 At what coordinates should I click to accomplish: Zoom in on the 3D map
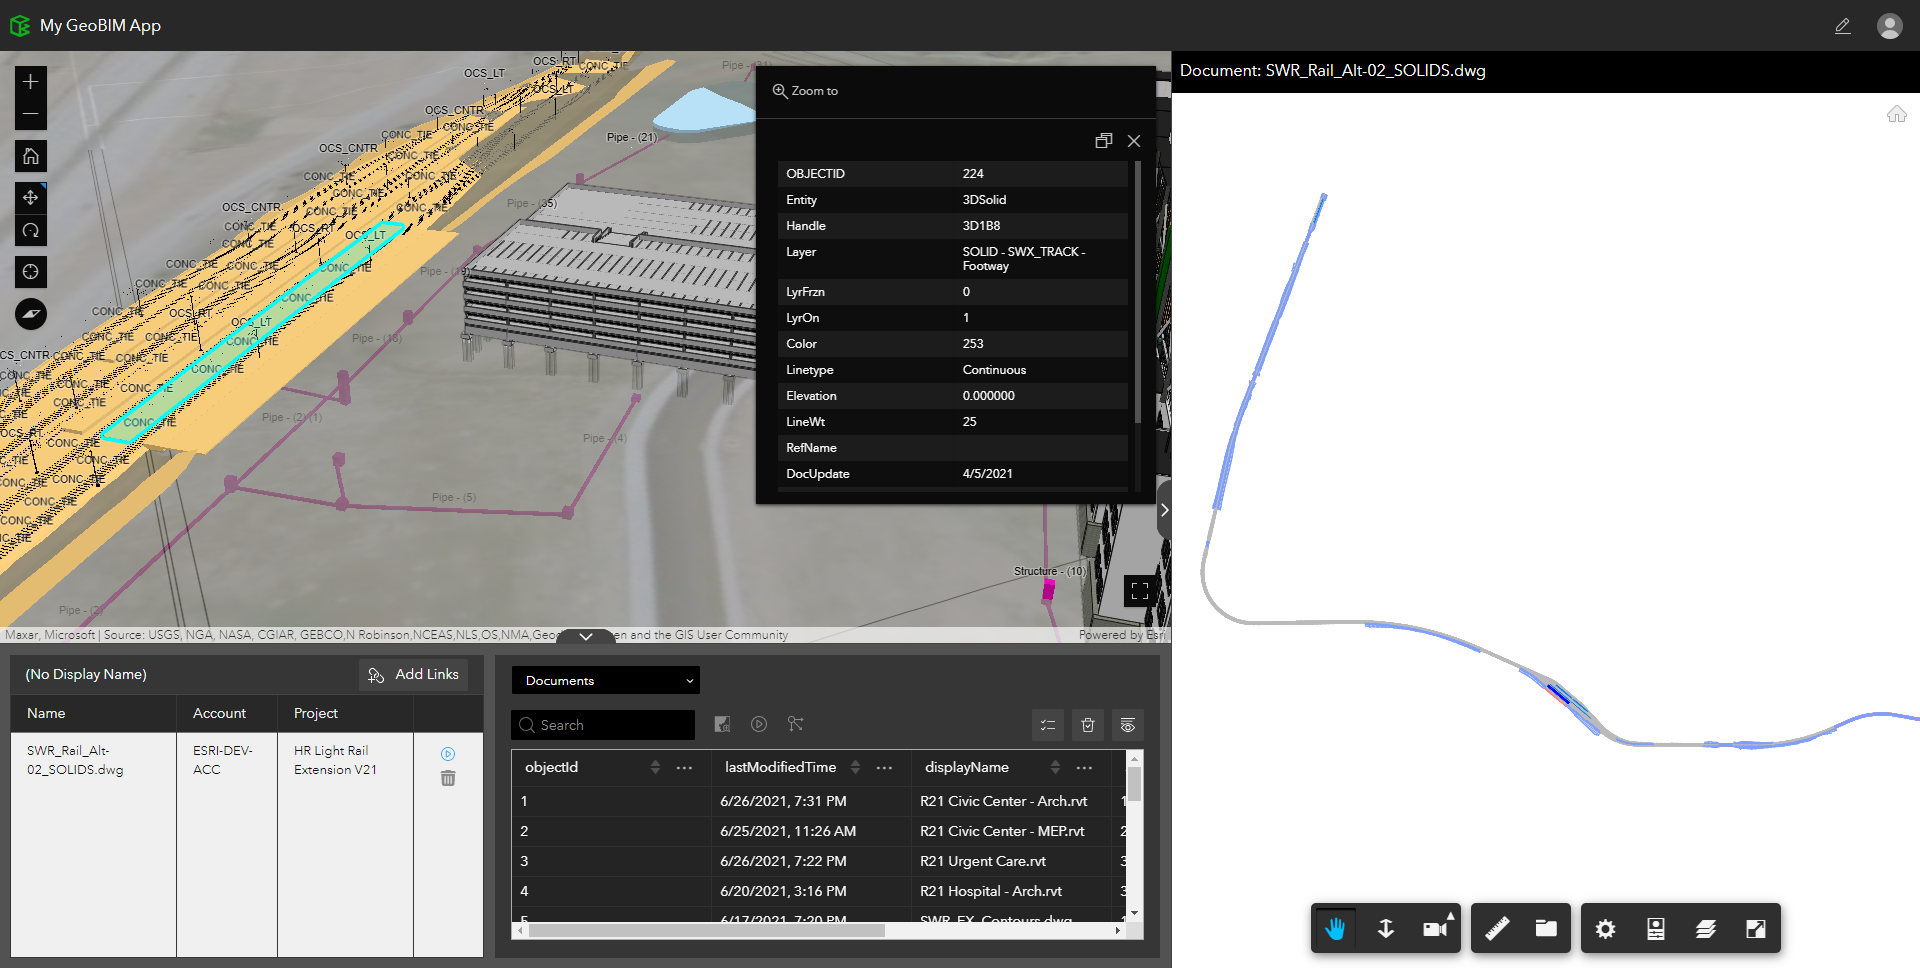pos(31,82)
